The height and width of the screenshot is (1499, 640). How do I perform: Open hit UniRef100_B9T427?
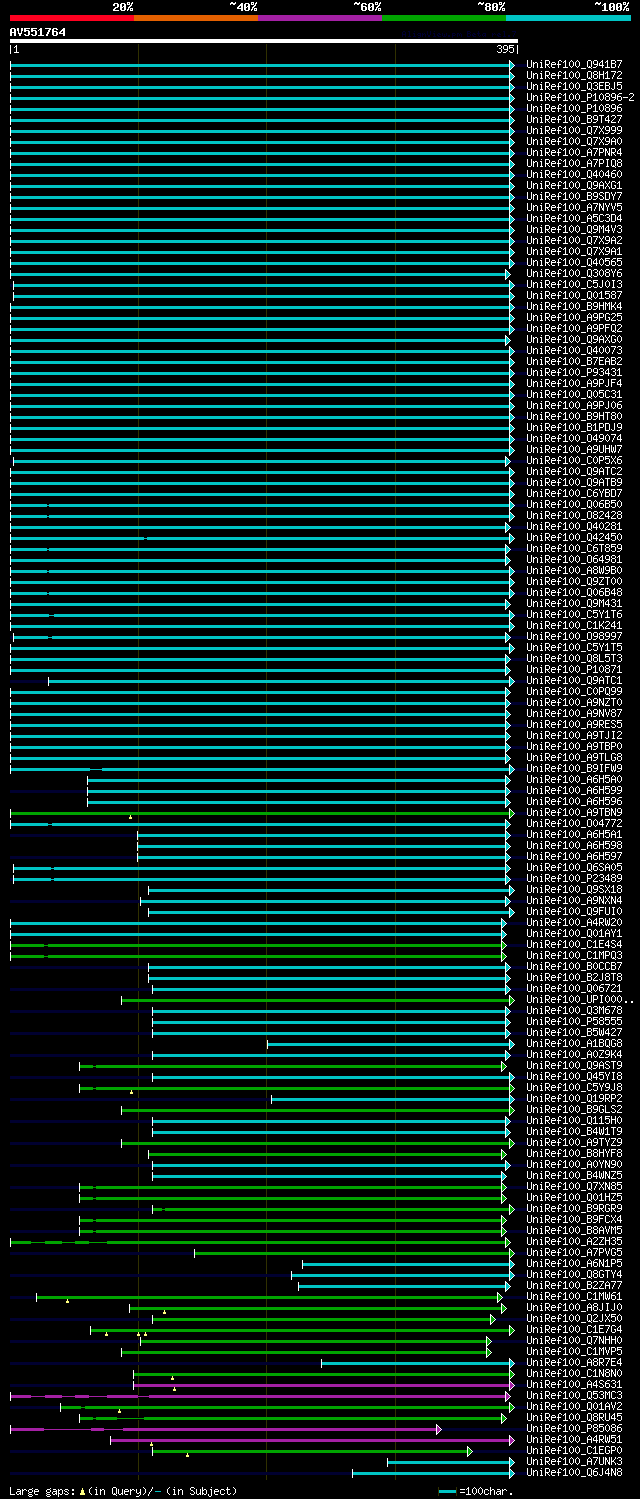pyautogui.click(x=574, y=119)
